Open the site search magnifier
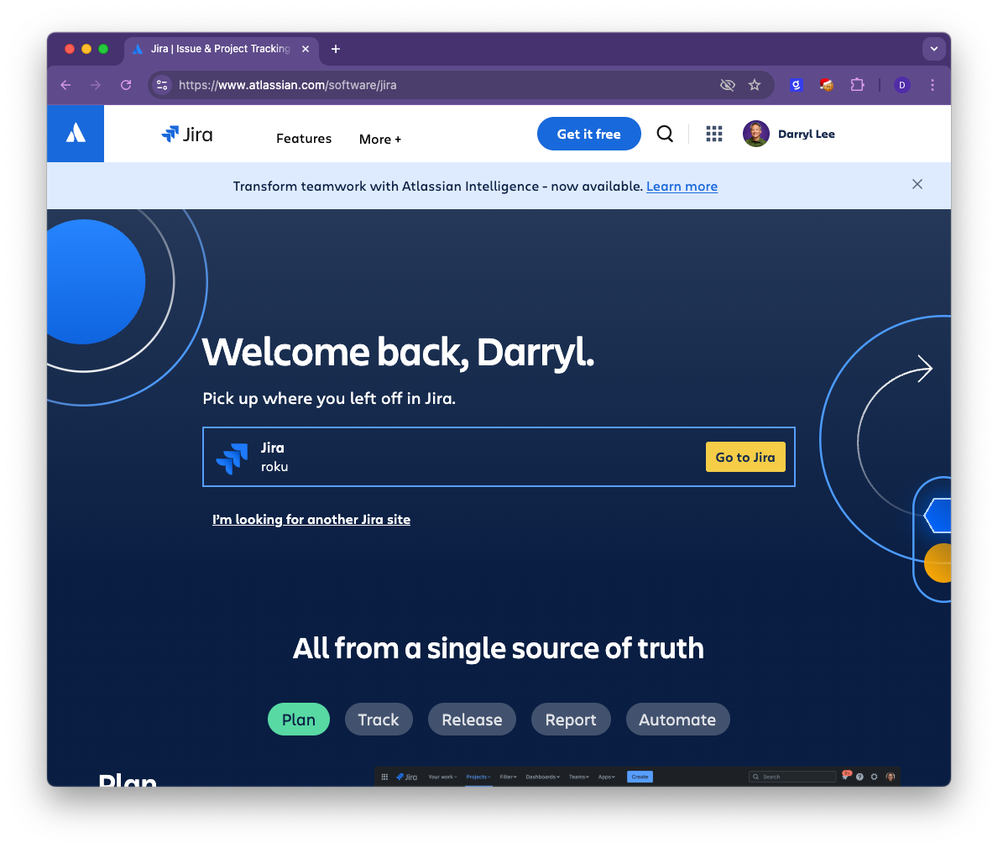998x849 pixels. coord(664,134)
